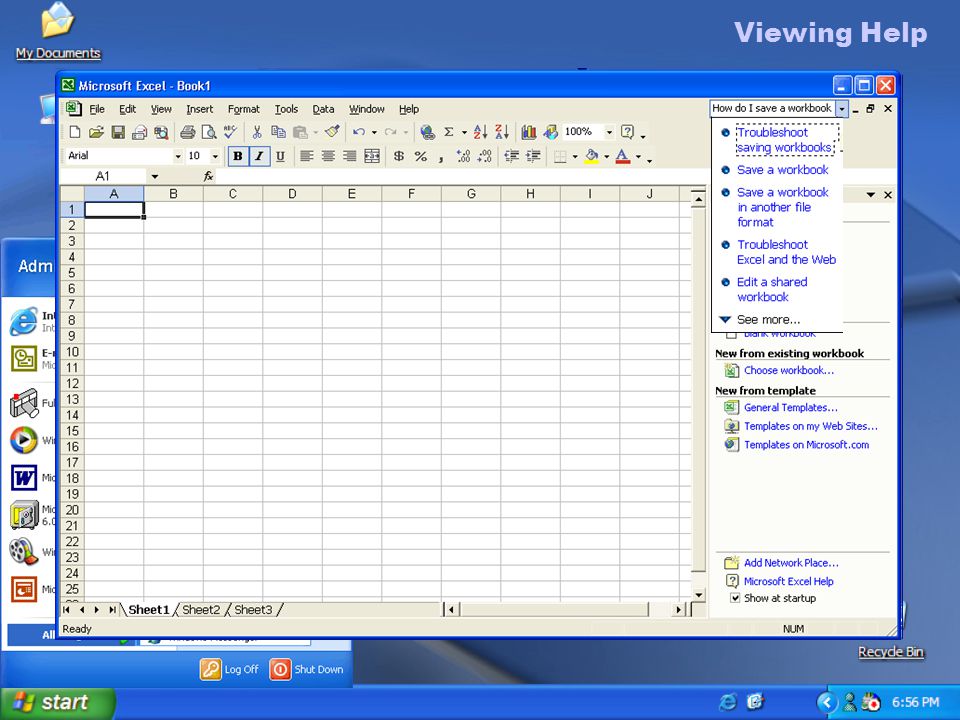Toggle Bold formatting
Screen dimensions: 960x720
[238, 156]
